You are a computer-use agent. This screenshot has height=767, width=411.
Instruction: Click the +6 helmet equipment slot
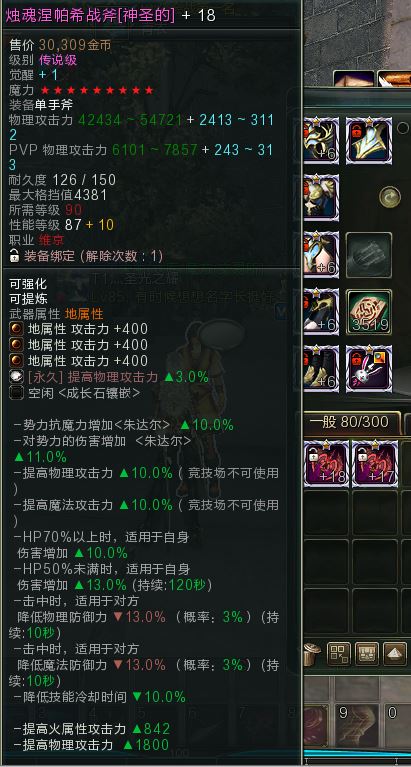[321, 140]
